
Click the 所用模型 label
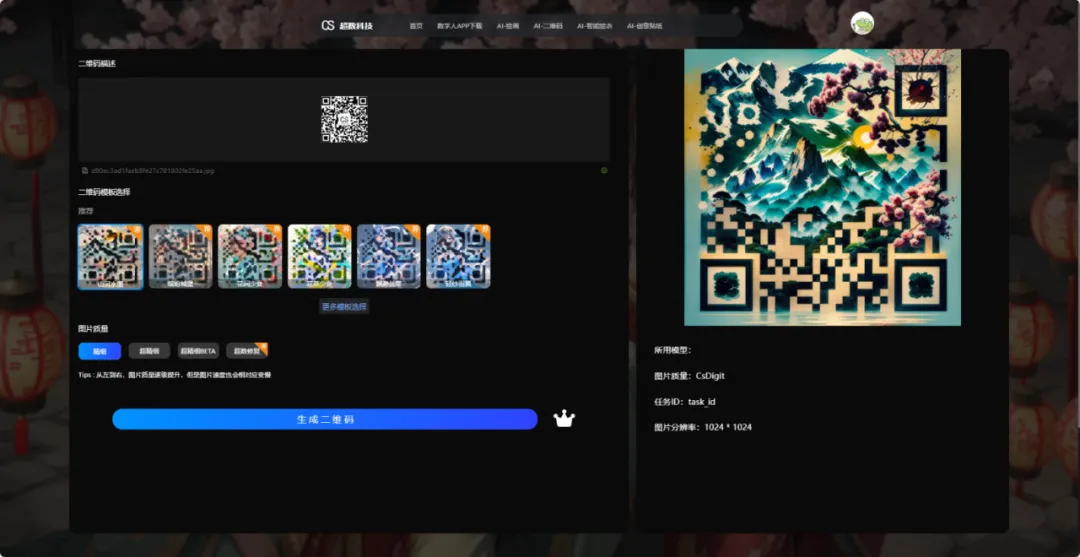[x=673, y=350]
